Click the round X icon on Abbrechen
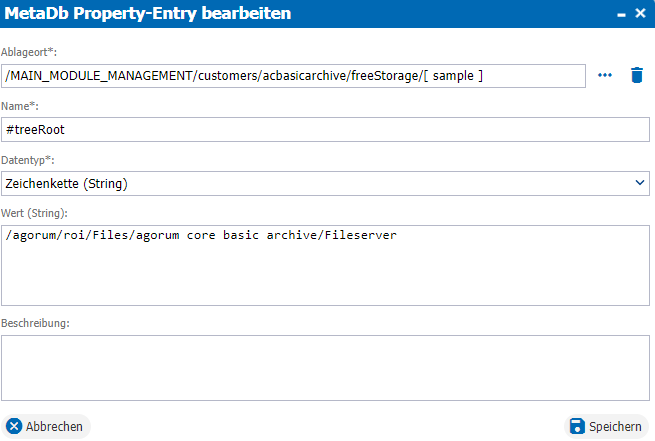Image resolution: width=655 pixels, height=441 pixels. [14, 426]
